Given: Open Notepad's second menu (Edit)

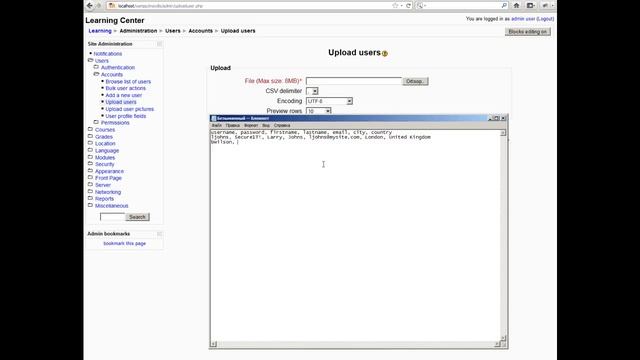Looking at the screenshot, I should [x=233, y=125].
